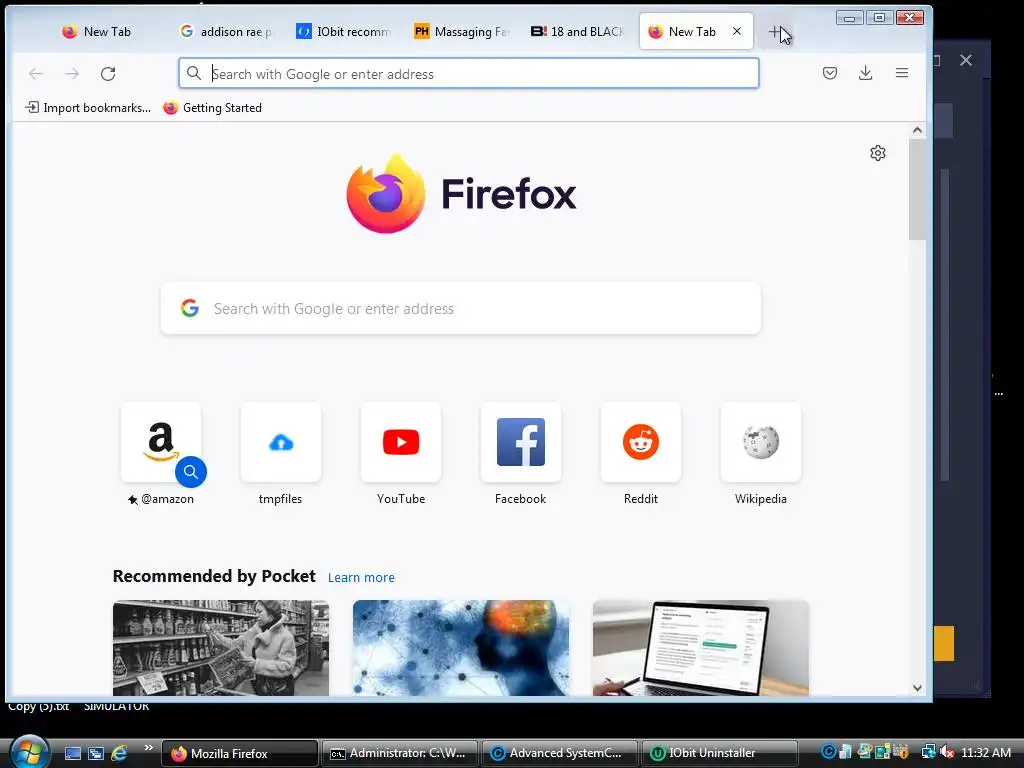Focus the page search box
Viewport: 1024px width, 768px height.
tap(461, 308)
